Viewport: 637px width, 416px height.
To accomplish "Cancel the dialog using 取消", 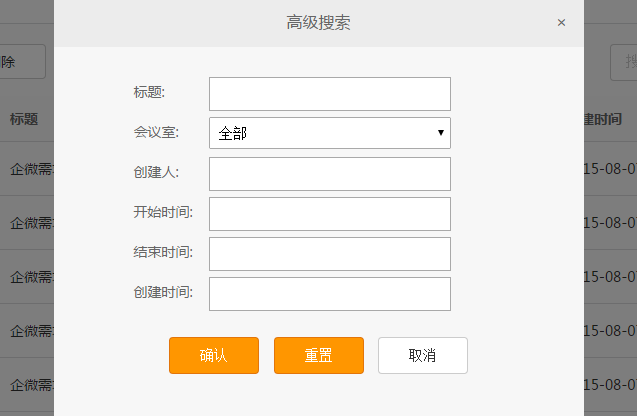I will click(423, 355).
